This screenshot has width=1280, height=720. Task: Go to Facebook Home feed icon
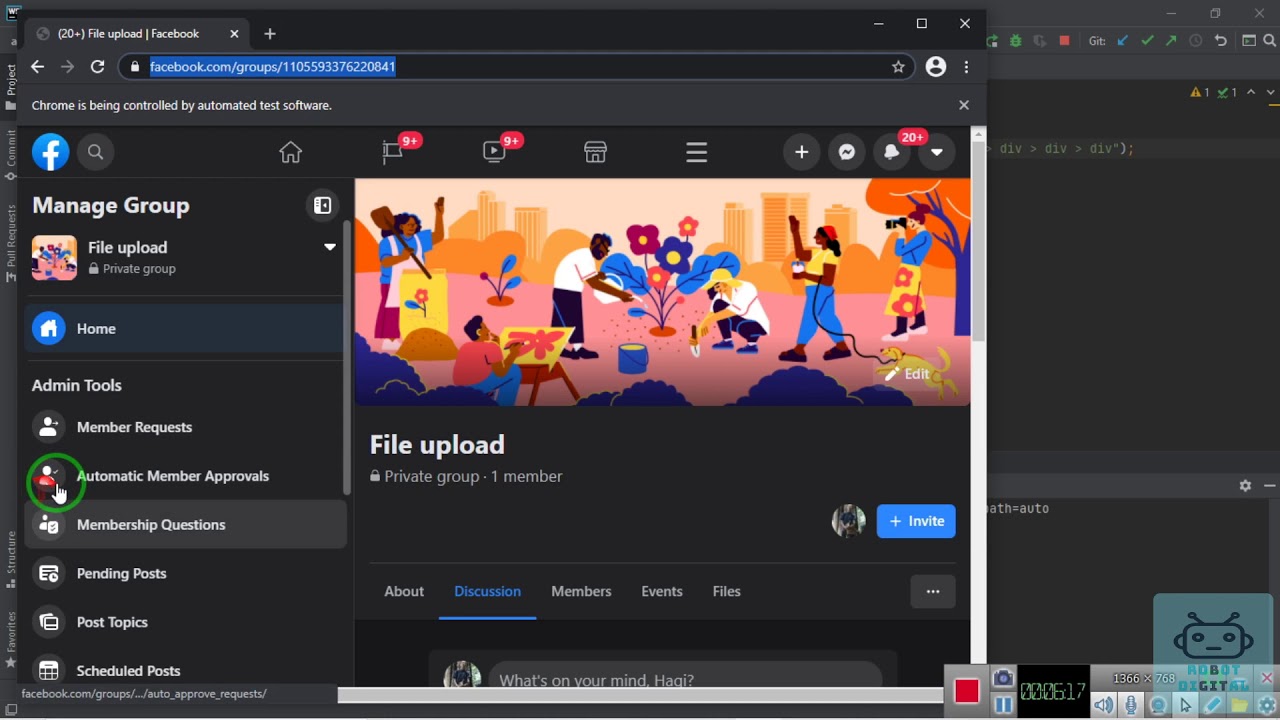(290, 152)
